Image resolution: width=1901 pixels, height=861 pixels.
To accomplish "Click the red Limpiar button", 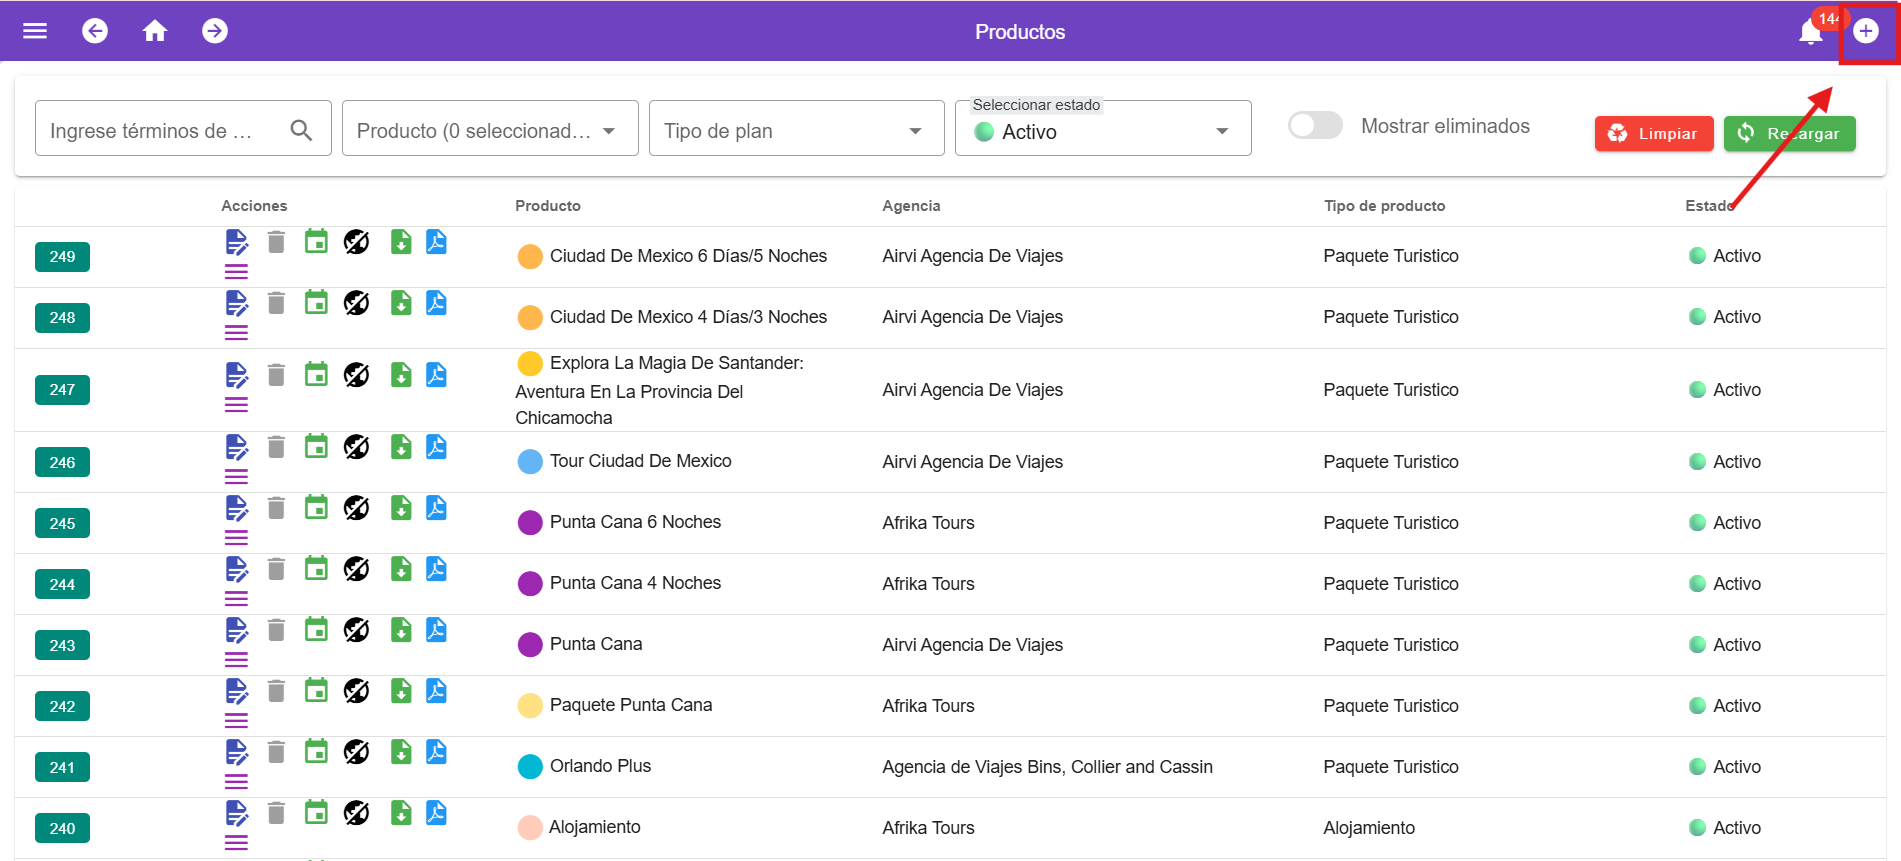I will (x=1653, y=134).
